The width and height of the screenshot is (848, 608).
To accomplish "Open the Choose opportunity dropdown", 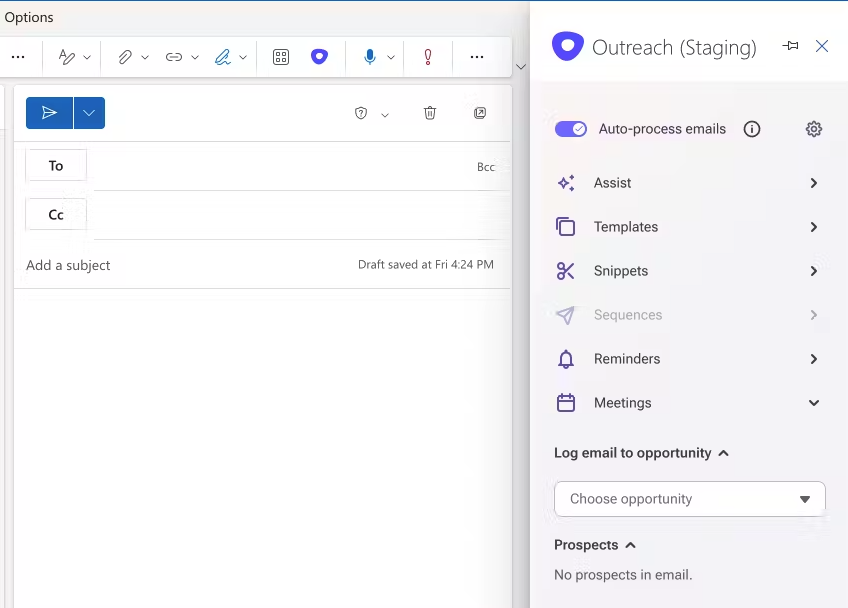I will (x=689, y=499).
